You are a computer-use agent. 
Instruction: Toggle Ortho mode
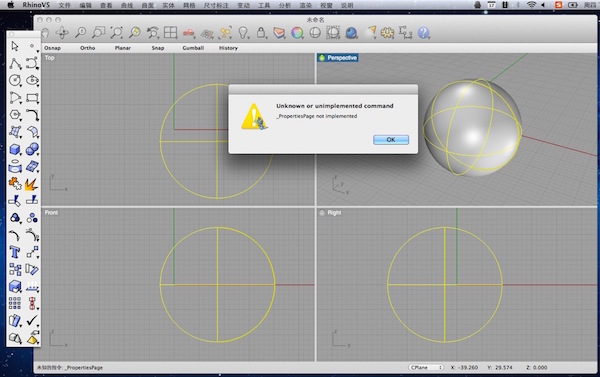[88, 48]
